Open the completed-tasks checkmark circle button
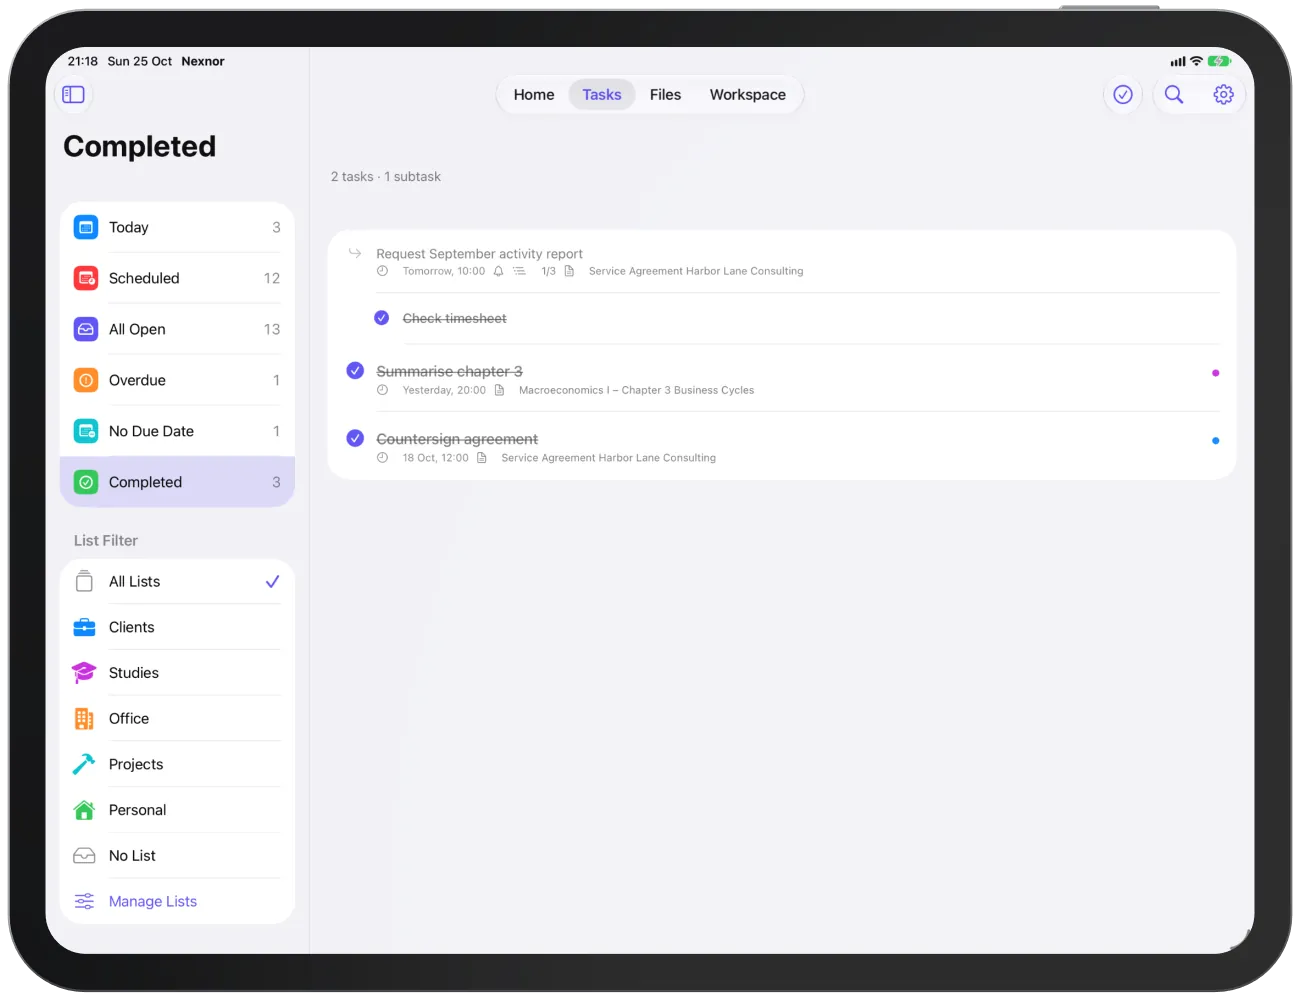This screenshot has height=998, width=1300. (1123, 94)
